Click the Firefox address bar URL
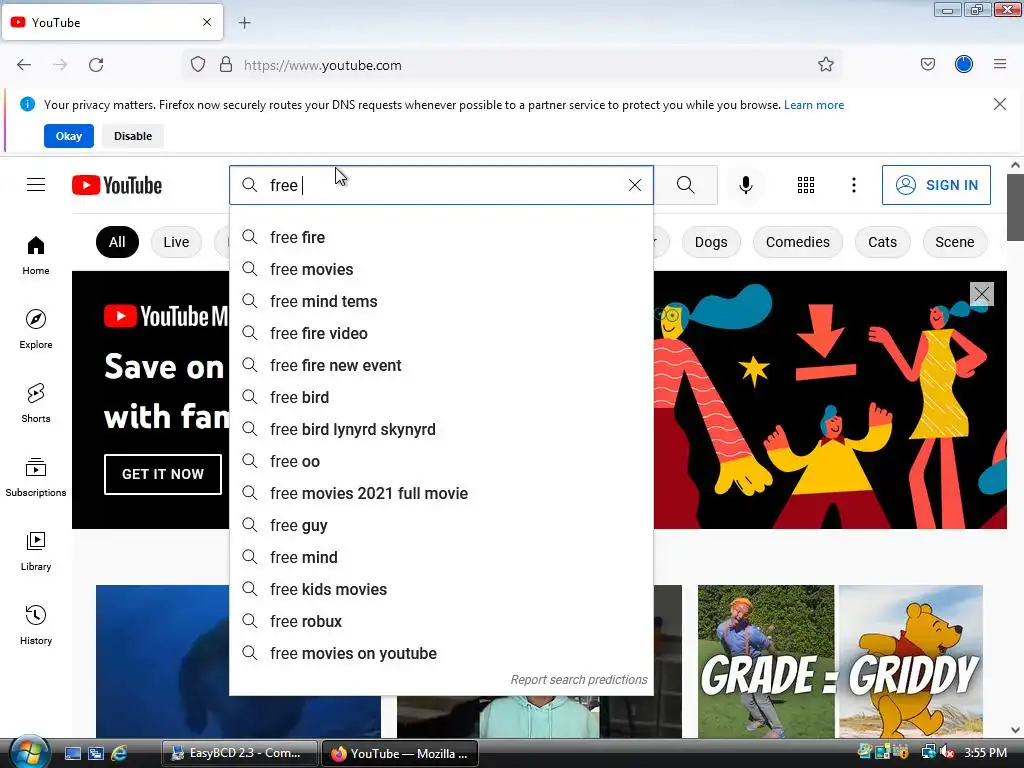 [323, 65]
